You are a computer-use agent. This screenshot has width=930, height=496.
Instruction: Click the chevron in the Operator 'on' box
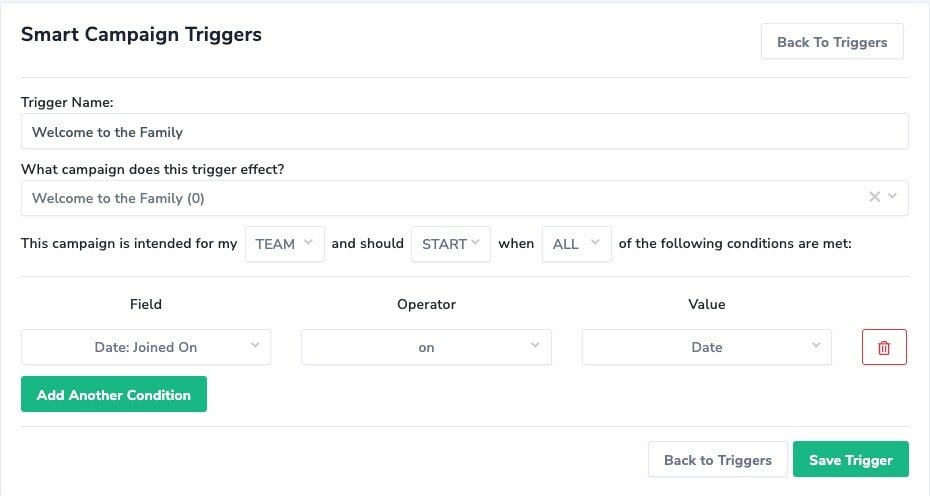535,345
